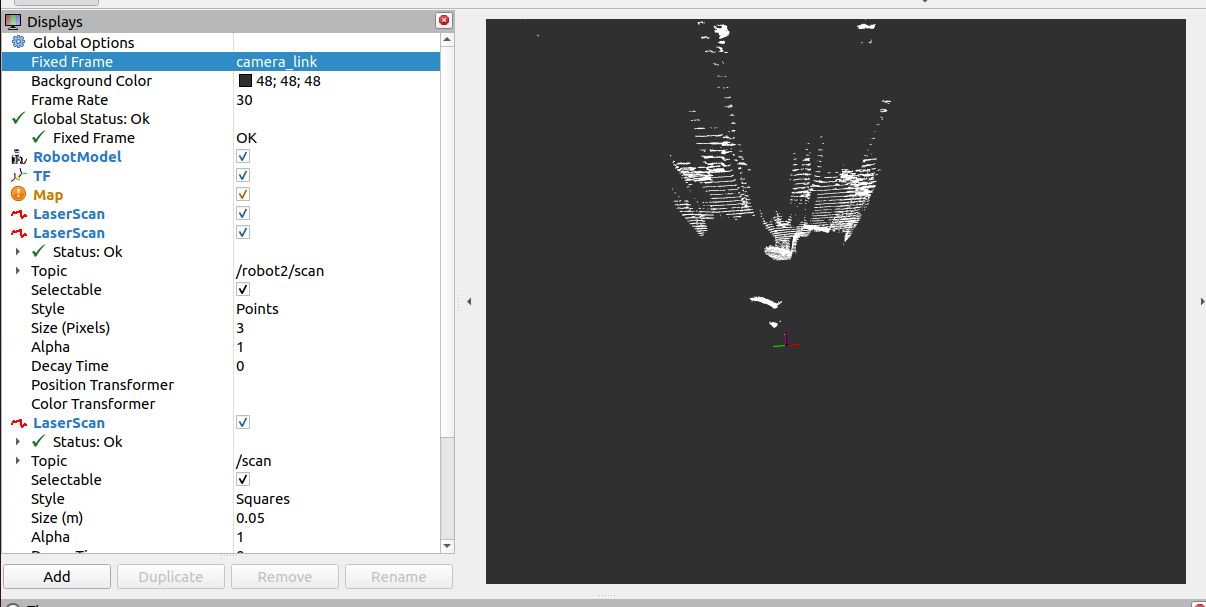The image size is (1206, 607).
Task: Click the Rename button
Action: [399, 577]
